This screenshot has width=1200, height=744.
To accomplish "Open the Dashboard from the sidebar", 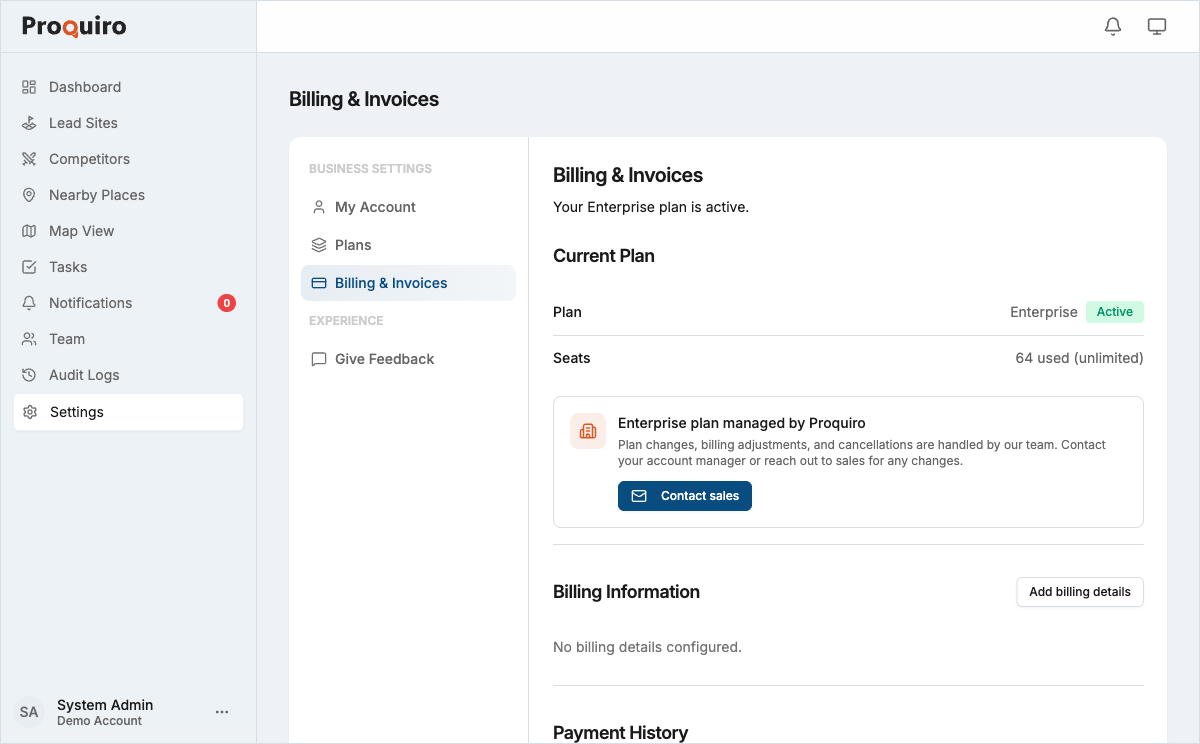I will 85,87.
